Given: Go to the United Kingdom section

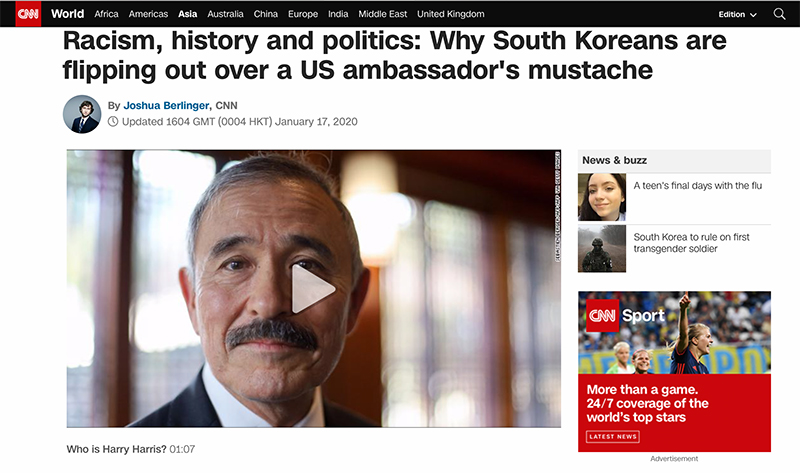Looking at the screenshot, I should [451, 14].
